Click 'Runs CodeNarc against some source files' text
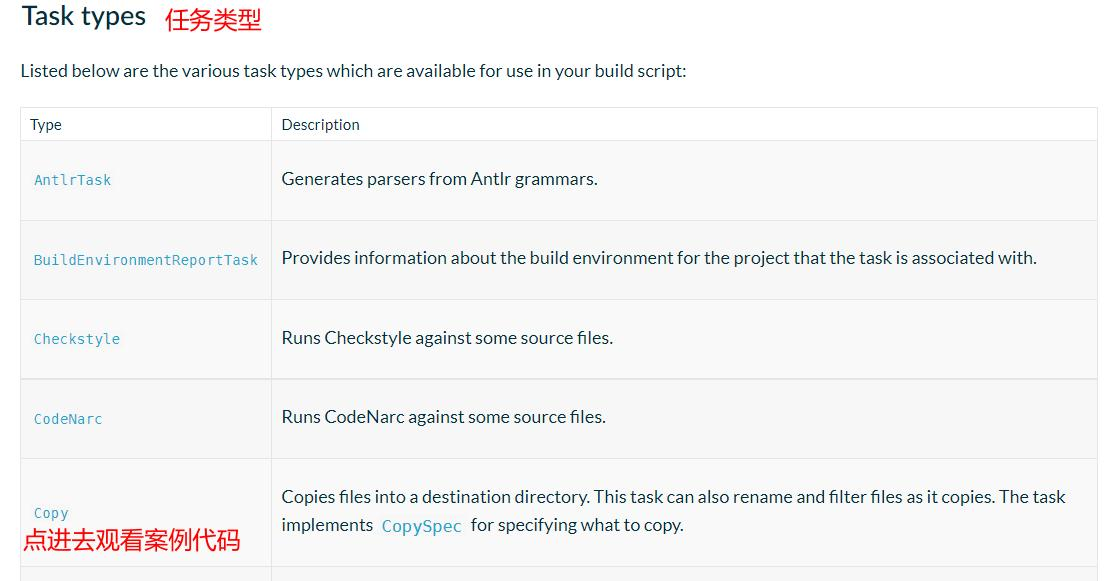This screenshot has width=1106, height=581. pos(444,417)
